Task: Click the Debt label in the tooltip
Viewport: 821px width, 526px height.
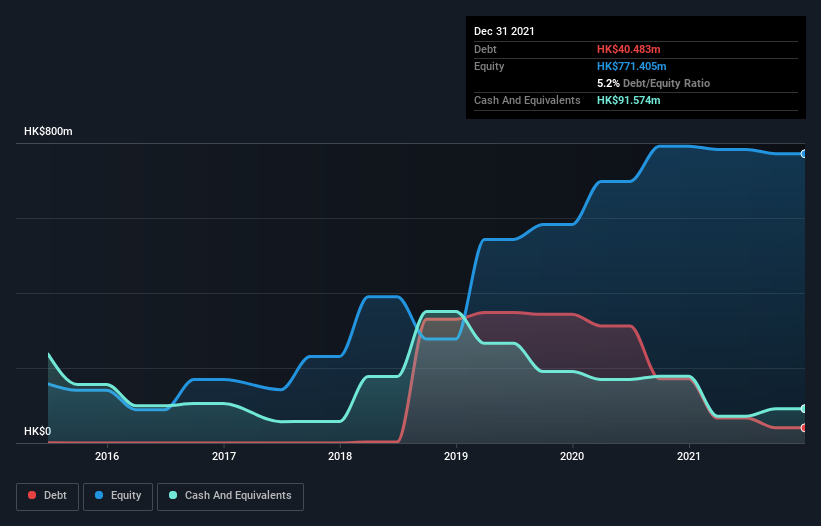Action: click(x=485, y=49)
